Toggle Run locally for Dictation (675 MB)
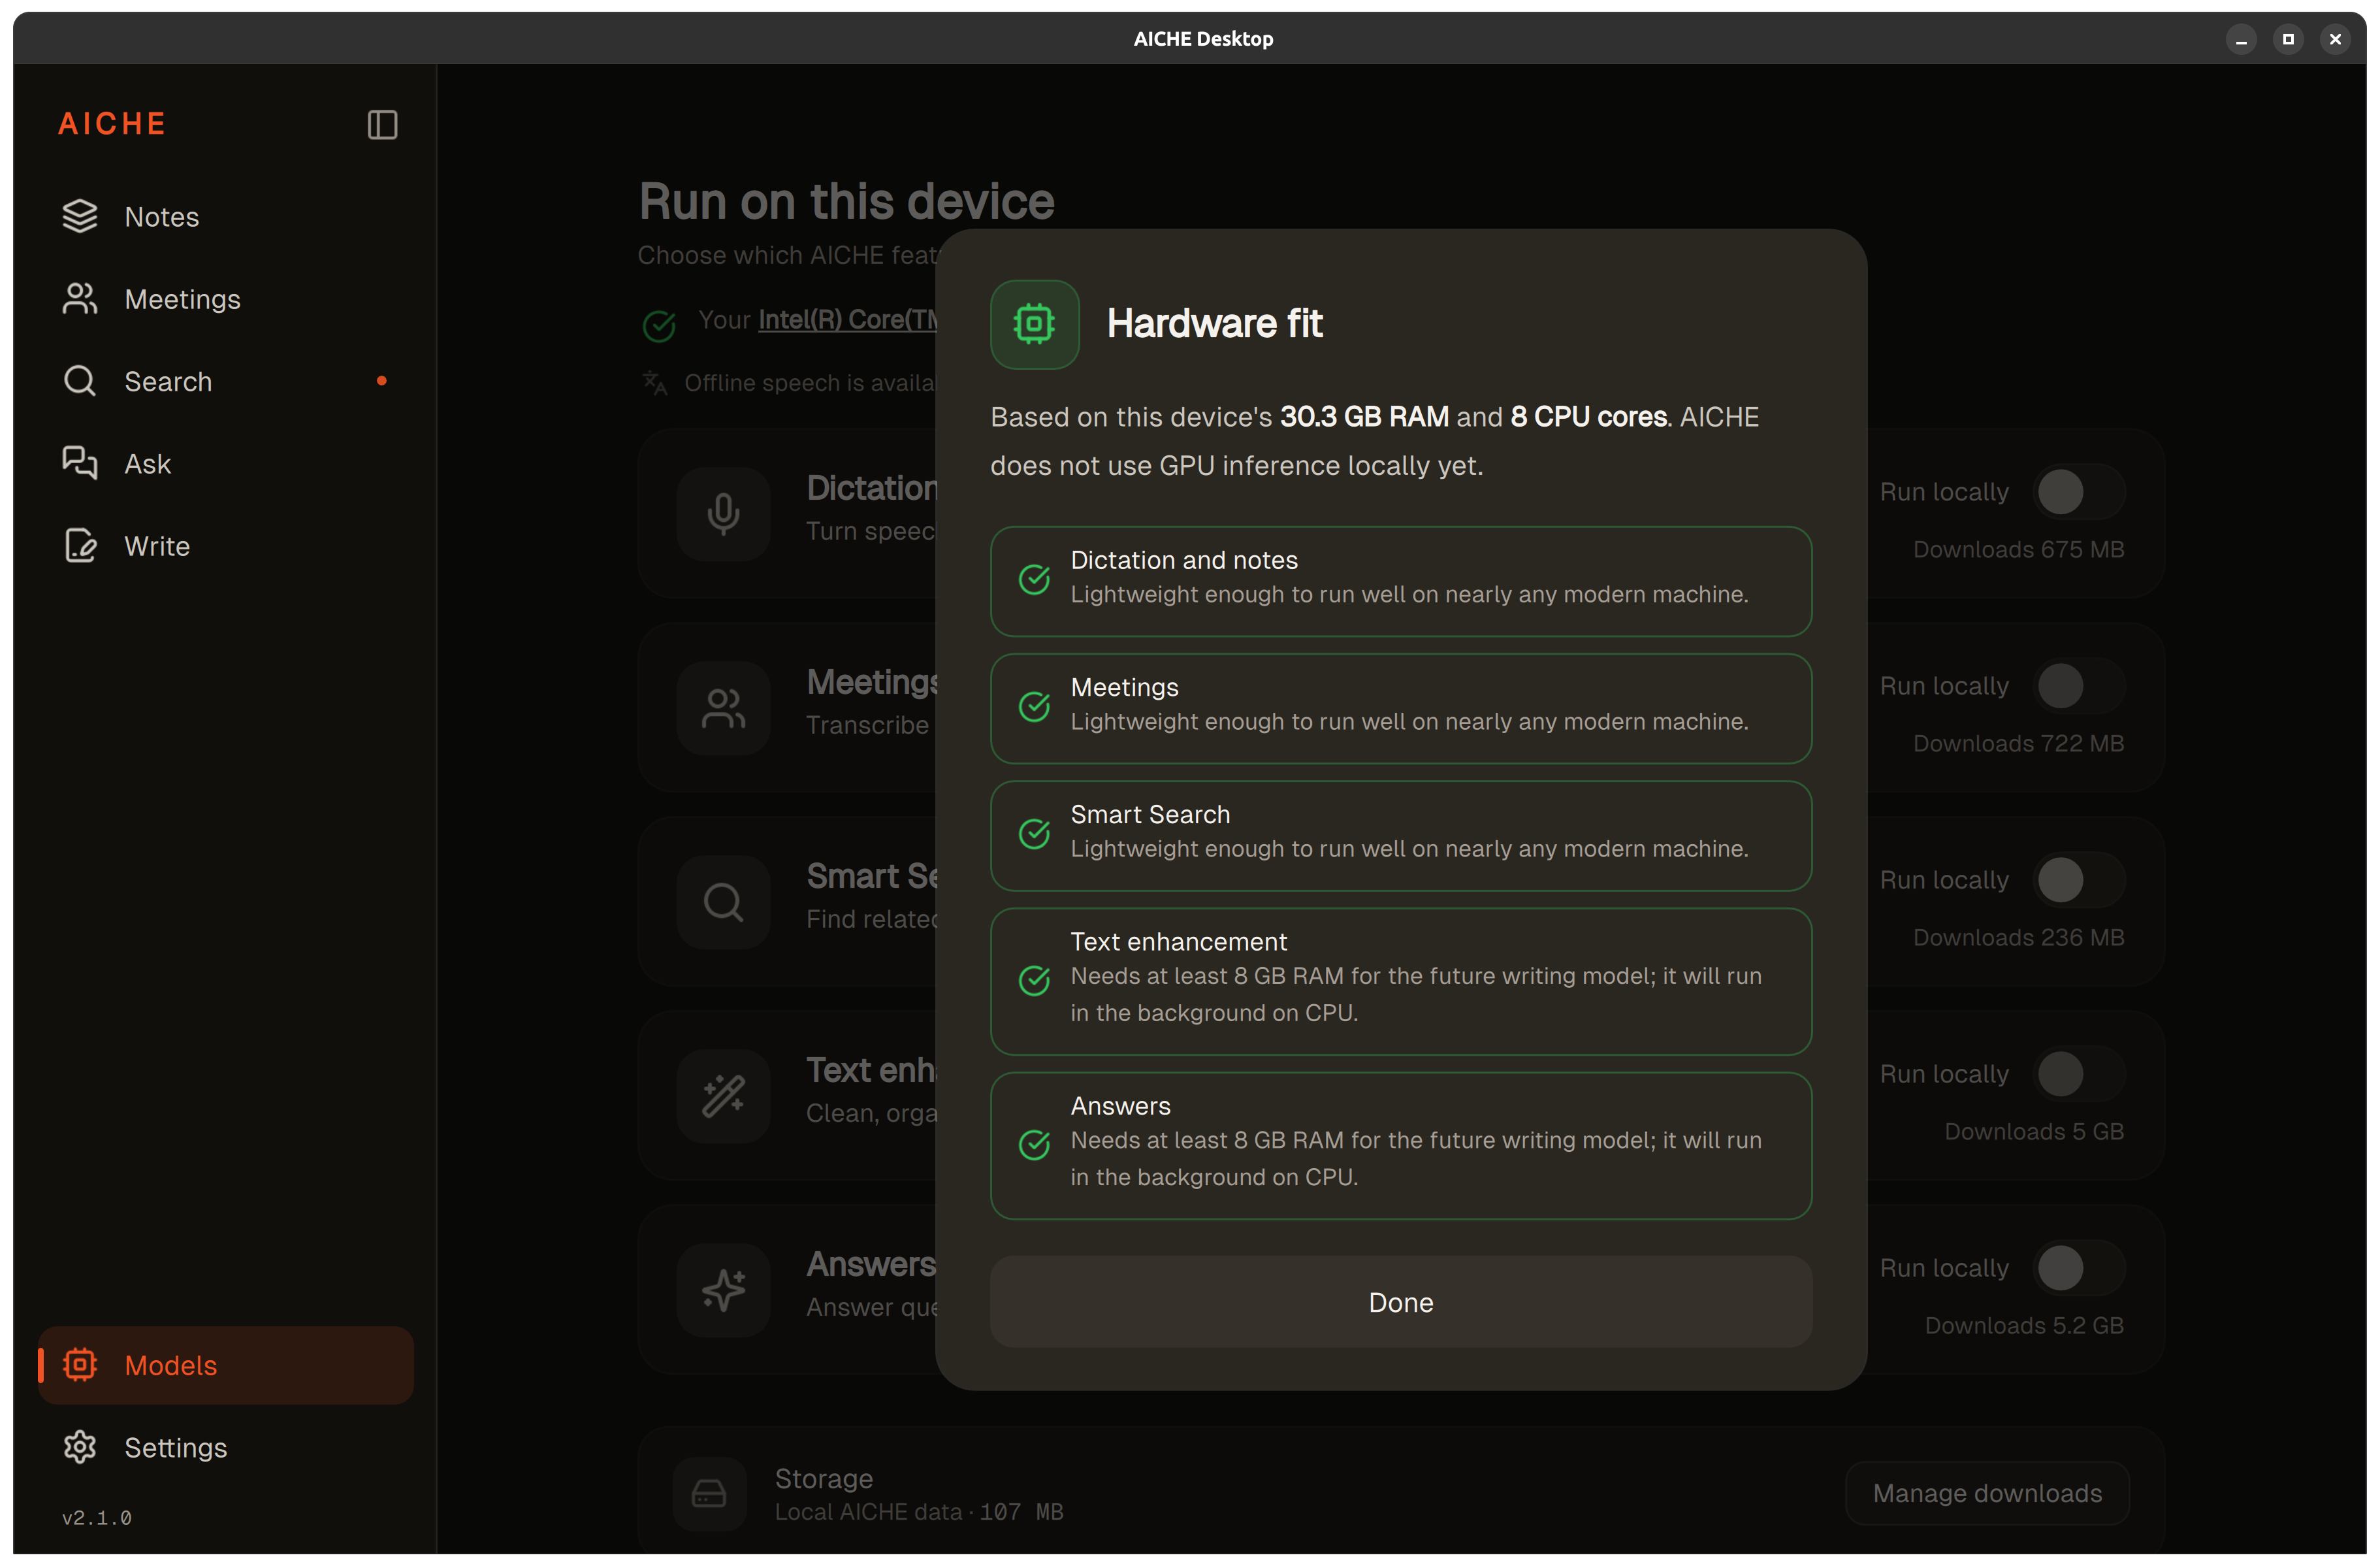 tap(2079, 492)
